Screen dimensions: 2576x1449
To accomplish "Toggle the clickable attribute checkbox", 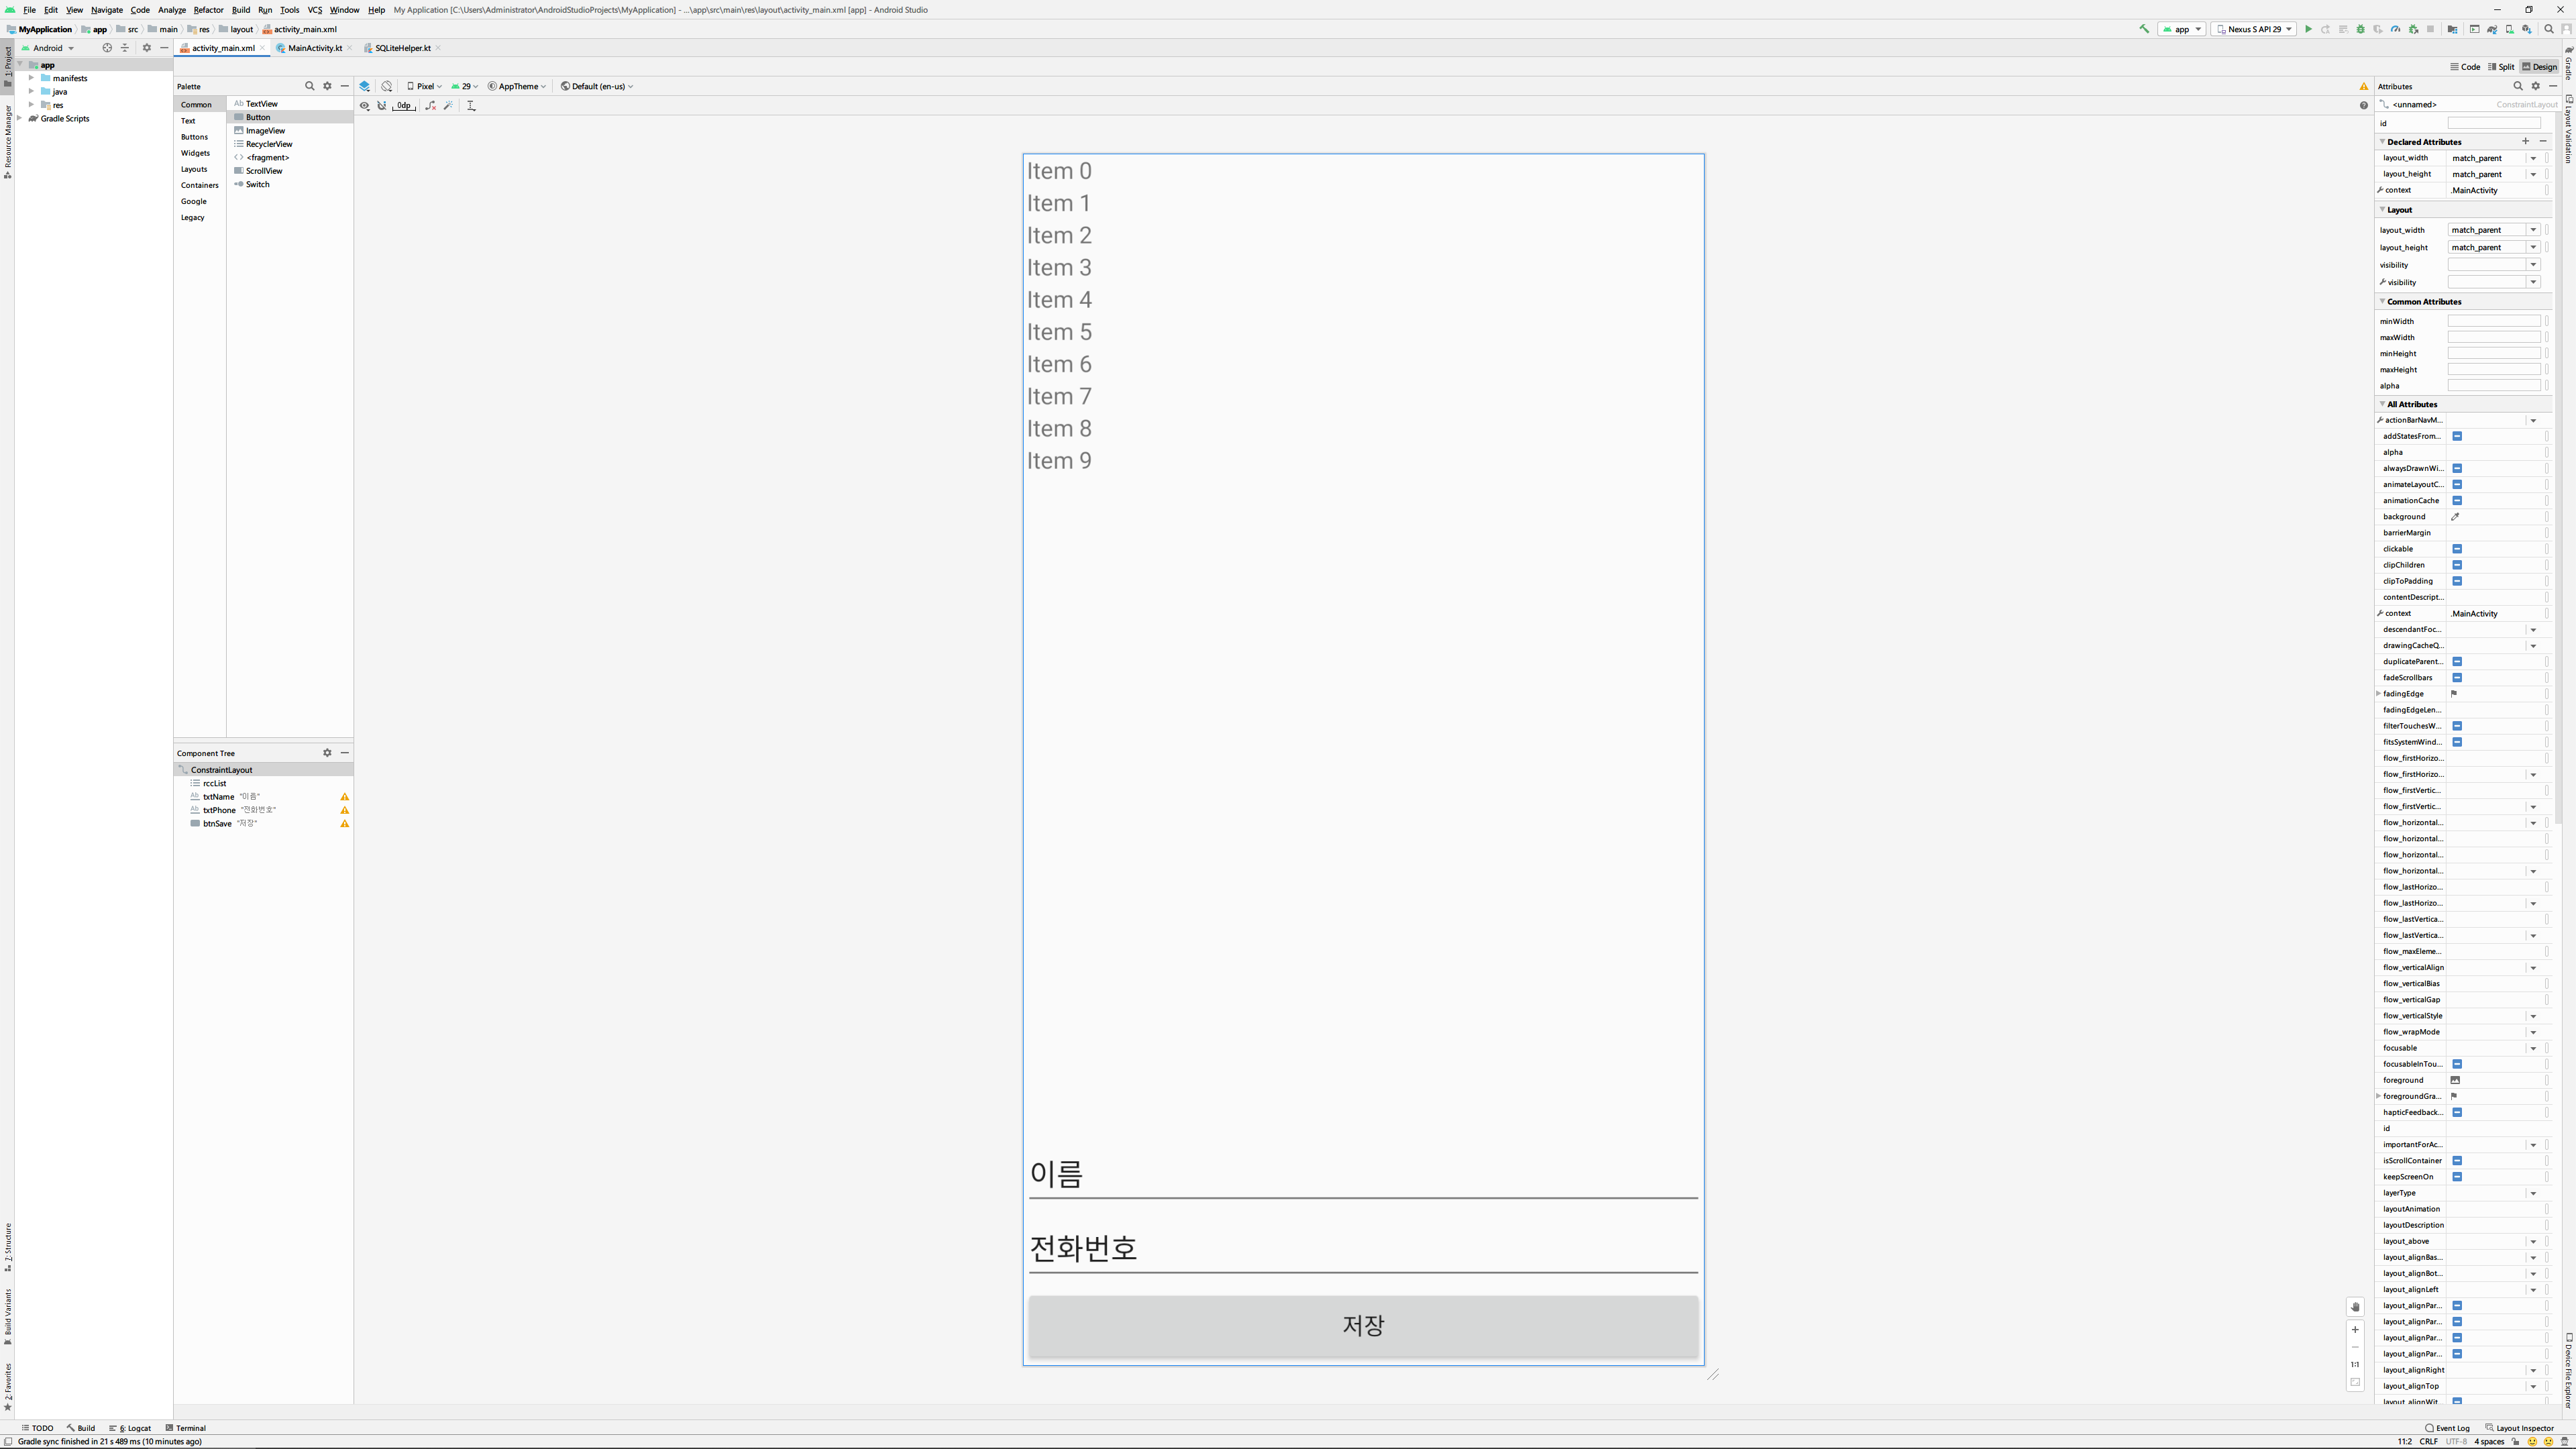I will click(2456, 549).
